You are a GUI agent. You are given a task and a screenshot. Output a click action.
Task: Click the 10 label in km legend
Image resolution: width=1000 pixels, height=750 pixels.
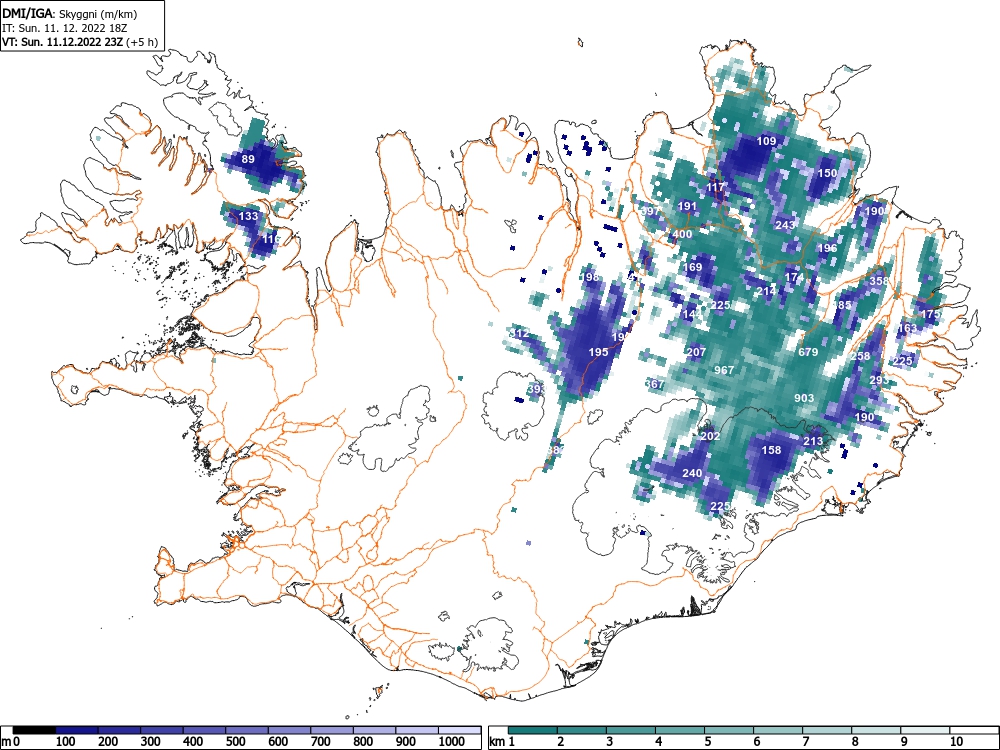click(x=956, y=742)
